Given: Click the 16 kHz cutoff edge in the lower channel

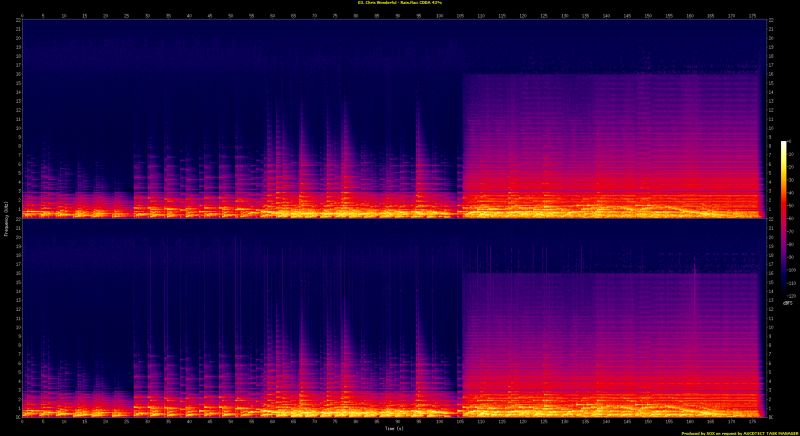Looking at the screenshot, I should (610, 273).
